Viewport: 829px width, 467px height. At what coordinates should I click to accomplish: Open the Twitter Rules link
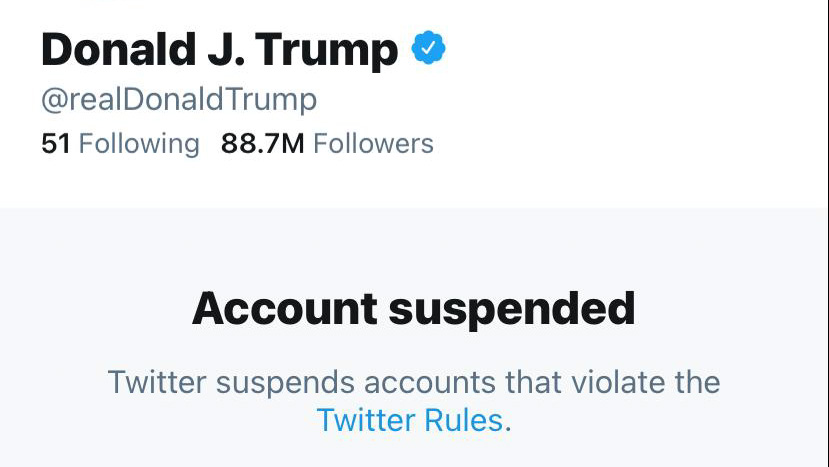click(x=410, y=420)
